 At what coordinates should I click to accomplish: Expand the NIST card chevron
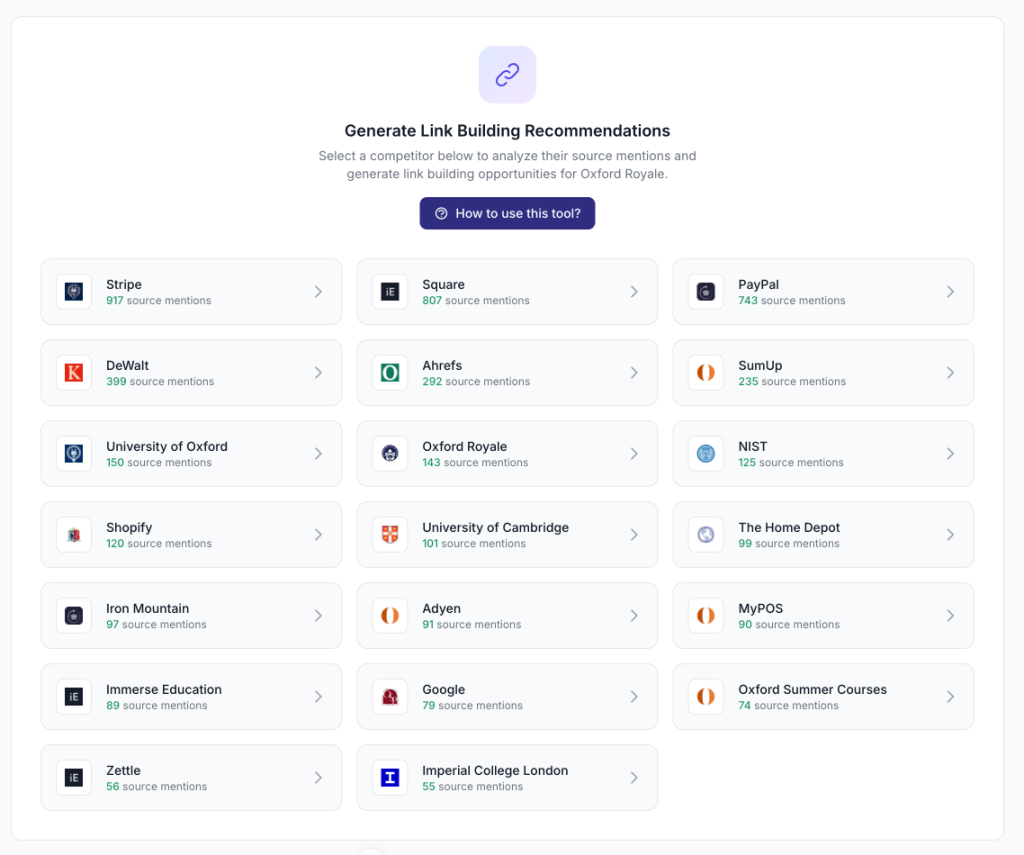coord(950,453)
